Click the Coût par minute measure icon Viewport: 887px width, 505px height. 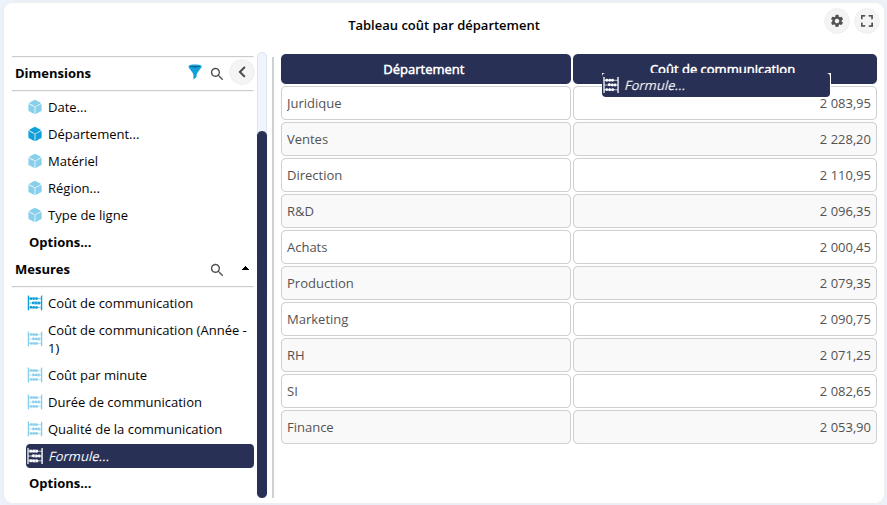(x=35, y=376)
